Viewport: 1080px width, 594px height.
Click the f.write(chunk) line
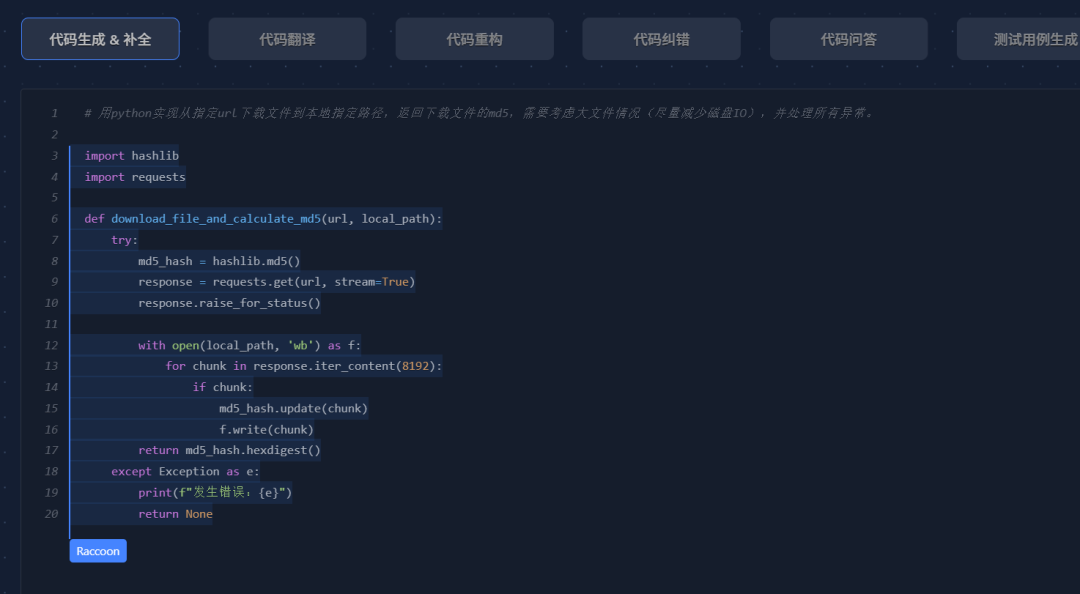(267, 429)
